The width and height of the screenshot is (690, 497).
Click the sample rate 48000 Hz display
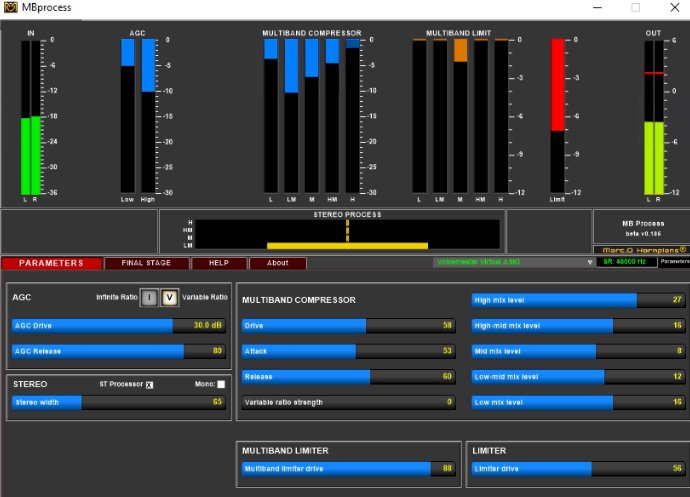[626, 262]
